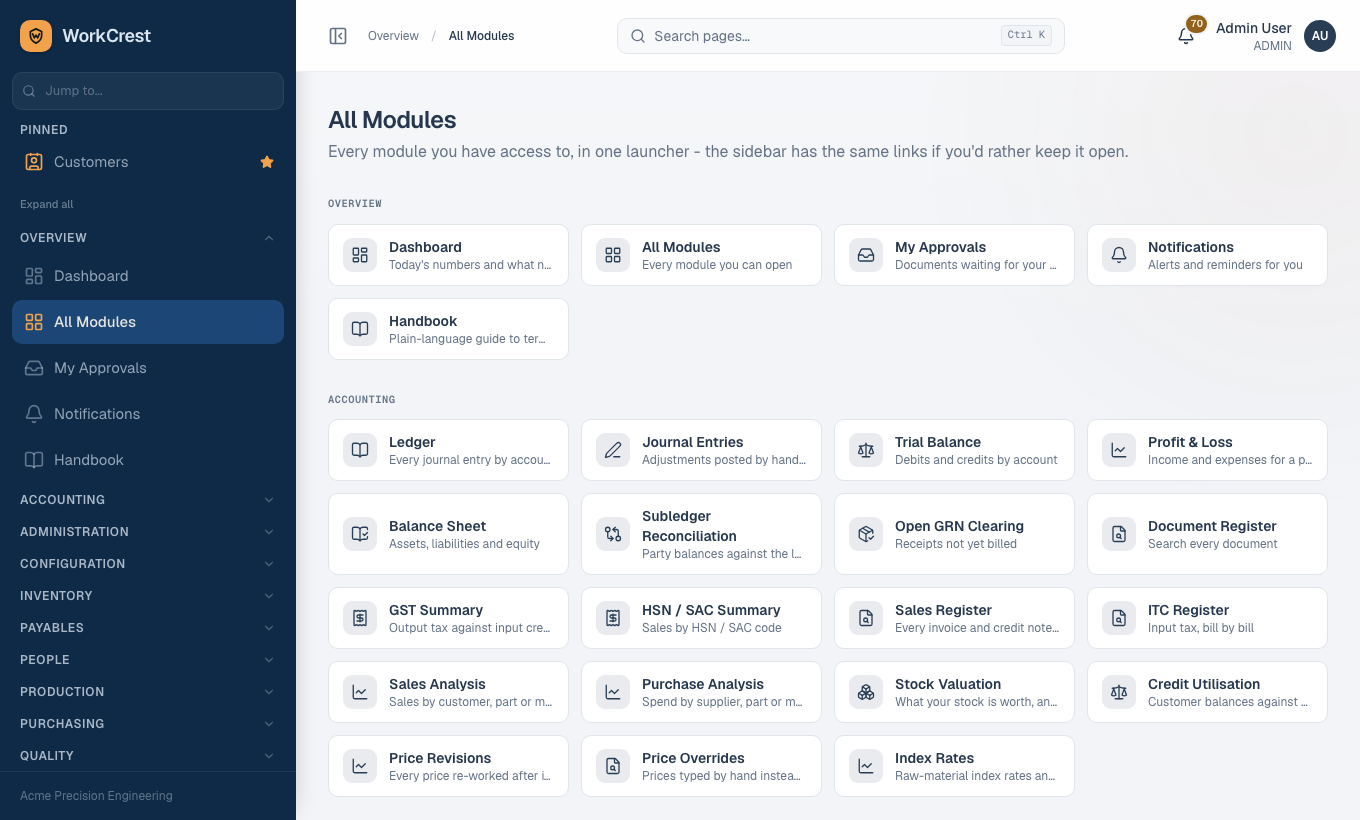Open the GST Summary receipt icon
The width and height of the screenshot is (1360, 820).
[360, 618]
